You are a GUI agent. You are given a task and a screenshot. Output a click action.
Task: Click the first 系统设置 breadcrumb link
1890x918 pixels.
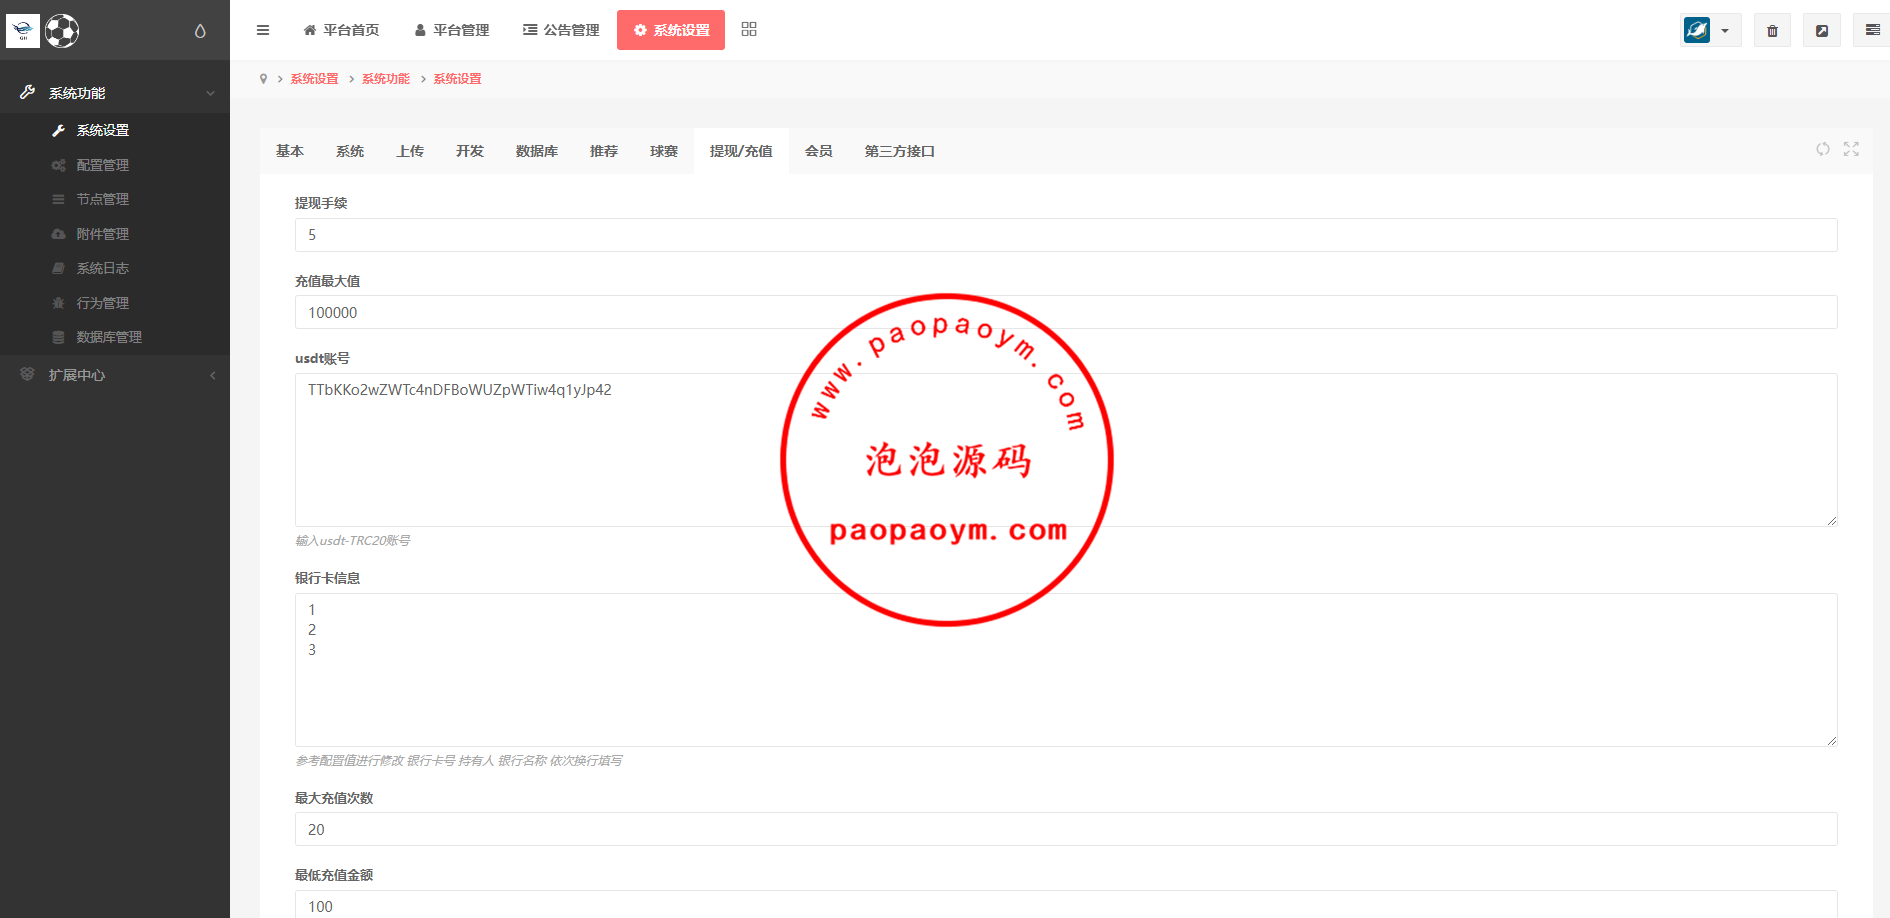coord(315,79)
